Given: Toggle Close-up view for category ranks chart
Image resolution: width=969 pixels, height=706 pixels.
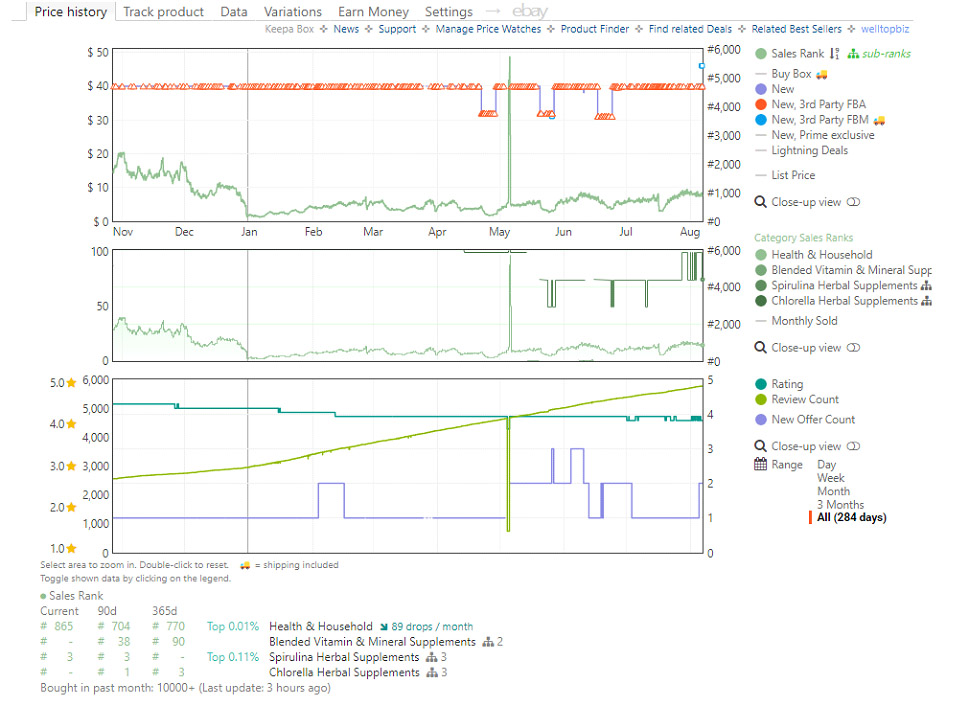Looking at the screenshot, I should (x=853, y=348).
